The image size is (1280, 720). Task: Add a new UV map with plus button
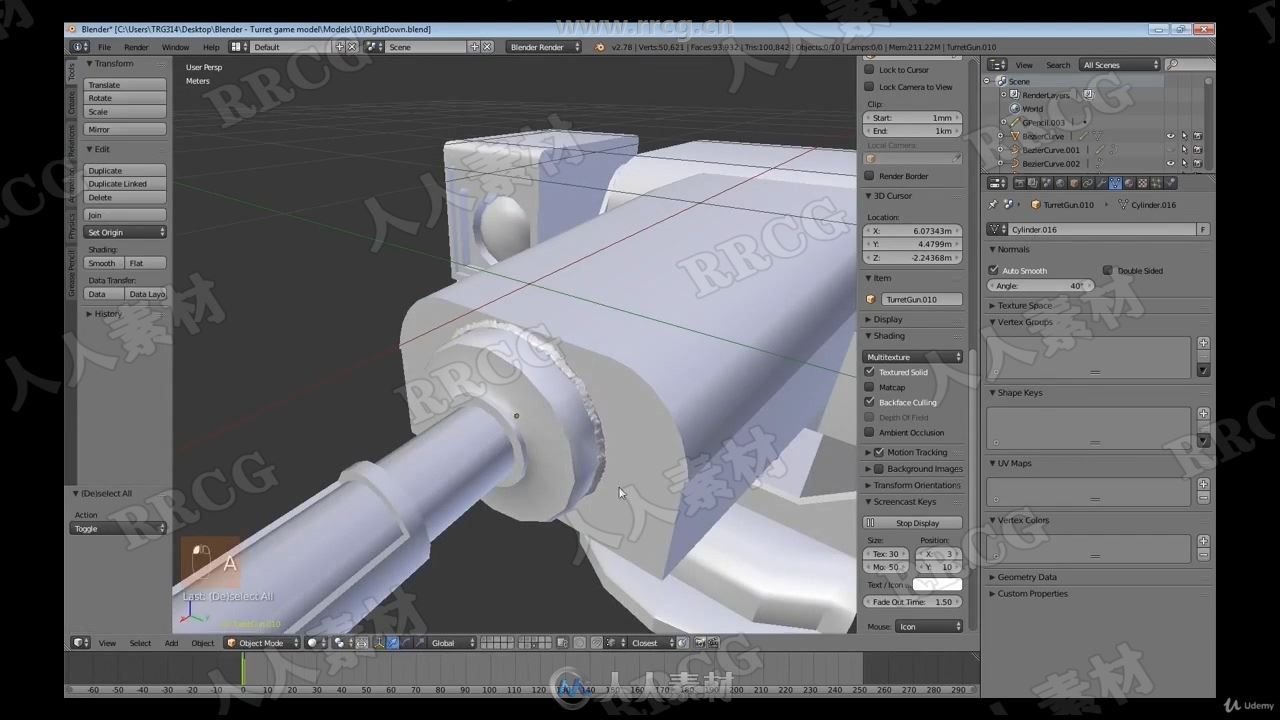1204,484
